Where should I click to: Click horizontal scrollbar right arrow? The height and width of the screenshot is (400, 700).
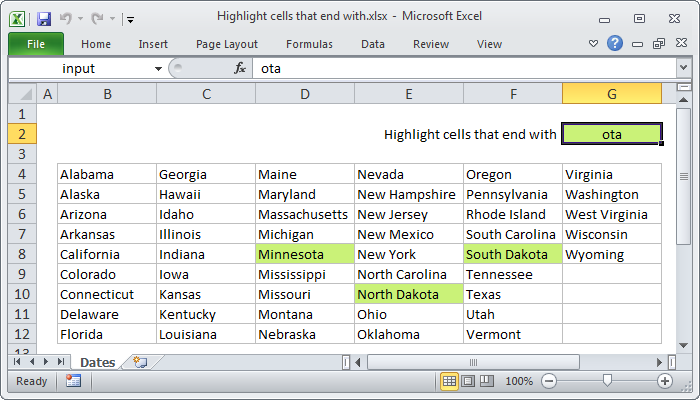(x=659, y=362)
